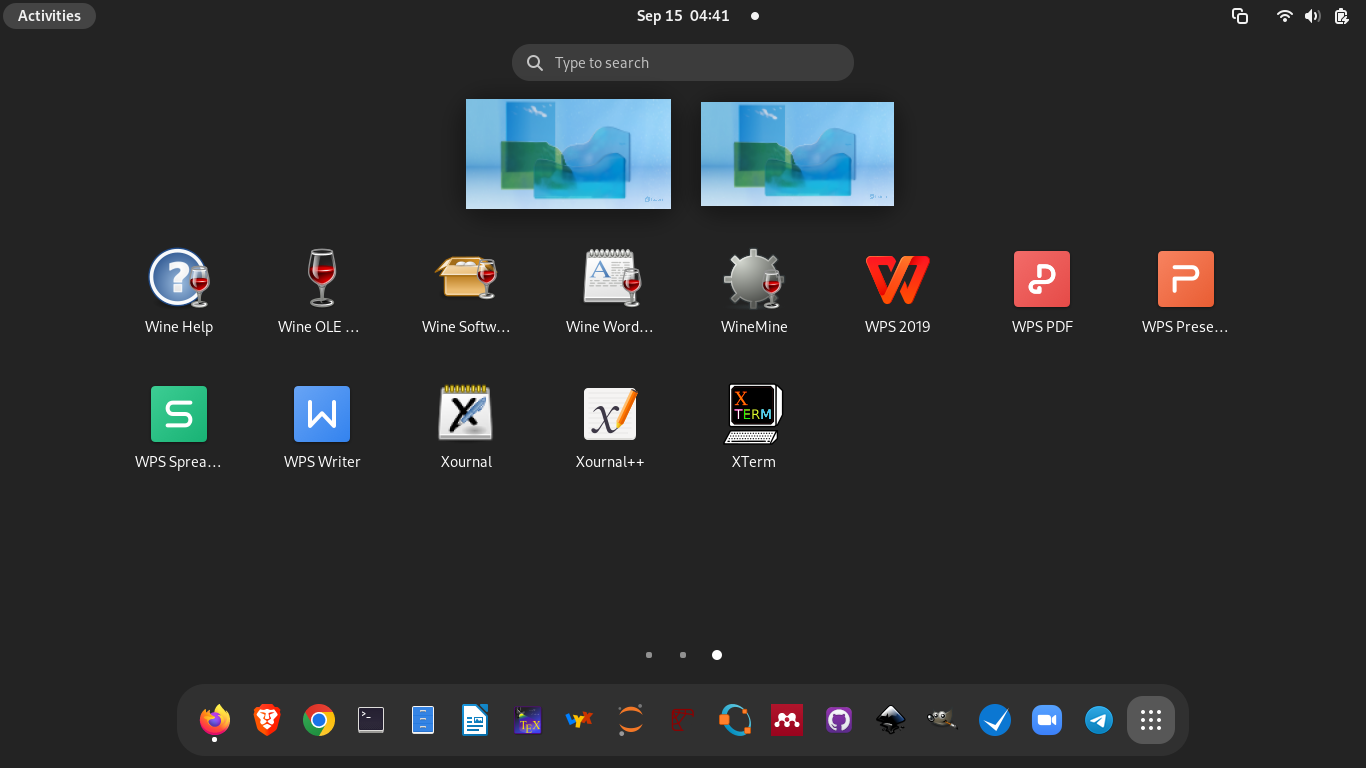Open Xournal++ note-taking app
This screenshot has height=768, width=1366.
610,414
